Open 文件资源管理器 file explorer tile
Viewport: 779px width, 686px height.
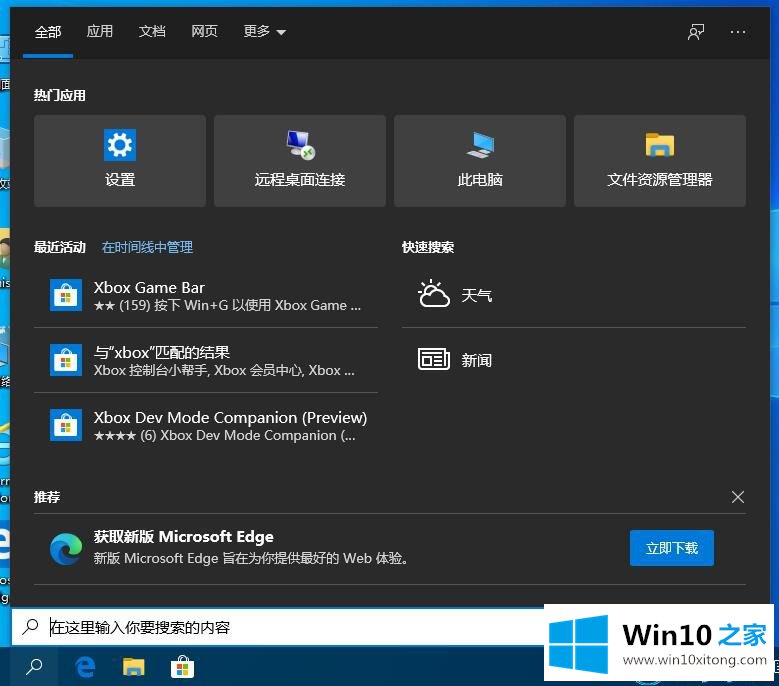tap(660, 161)
